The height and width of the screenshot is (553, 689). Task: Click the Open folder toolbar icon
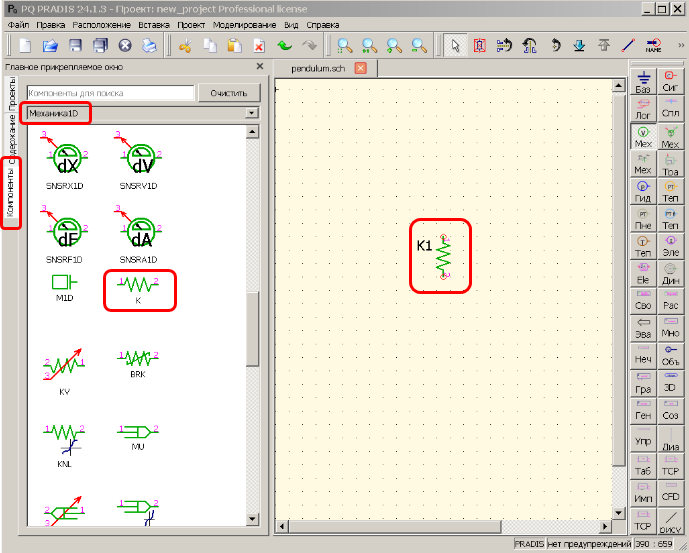(x=49, y=46)
